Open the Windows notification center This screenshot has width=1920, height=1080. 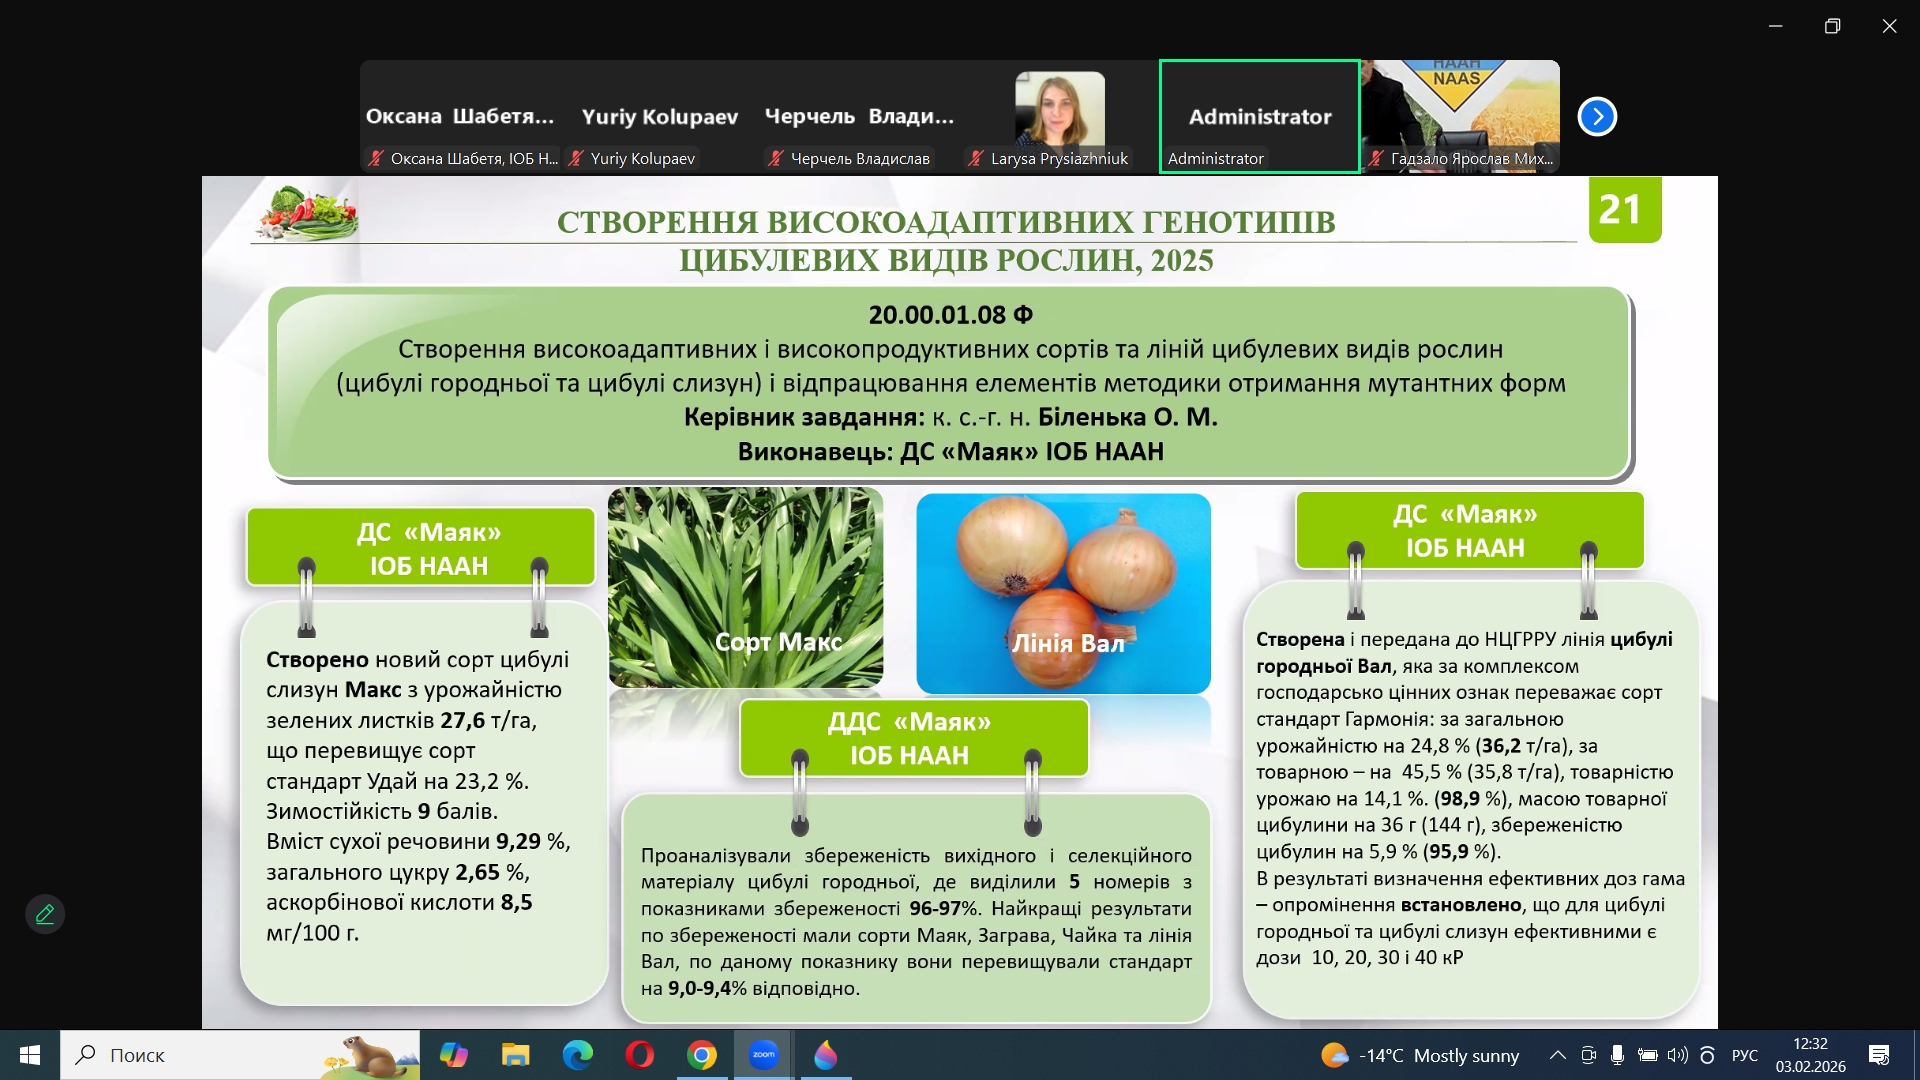1879,1055
